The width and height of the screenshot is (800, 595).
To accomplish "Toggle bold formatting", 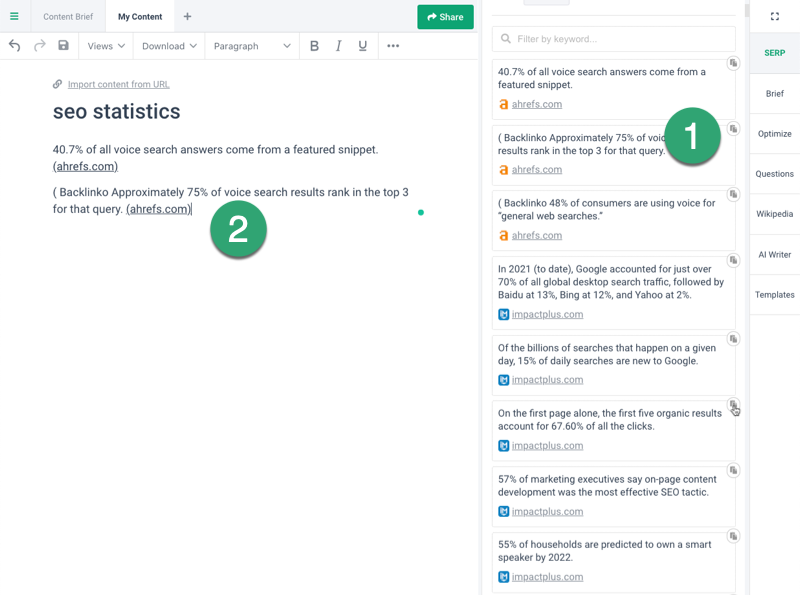I will coord(314,46).
